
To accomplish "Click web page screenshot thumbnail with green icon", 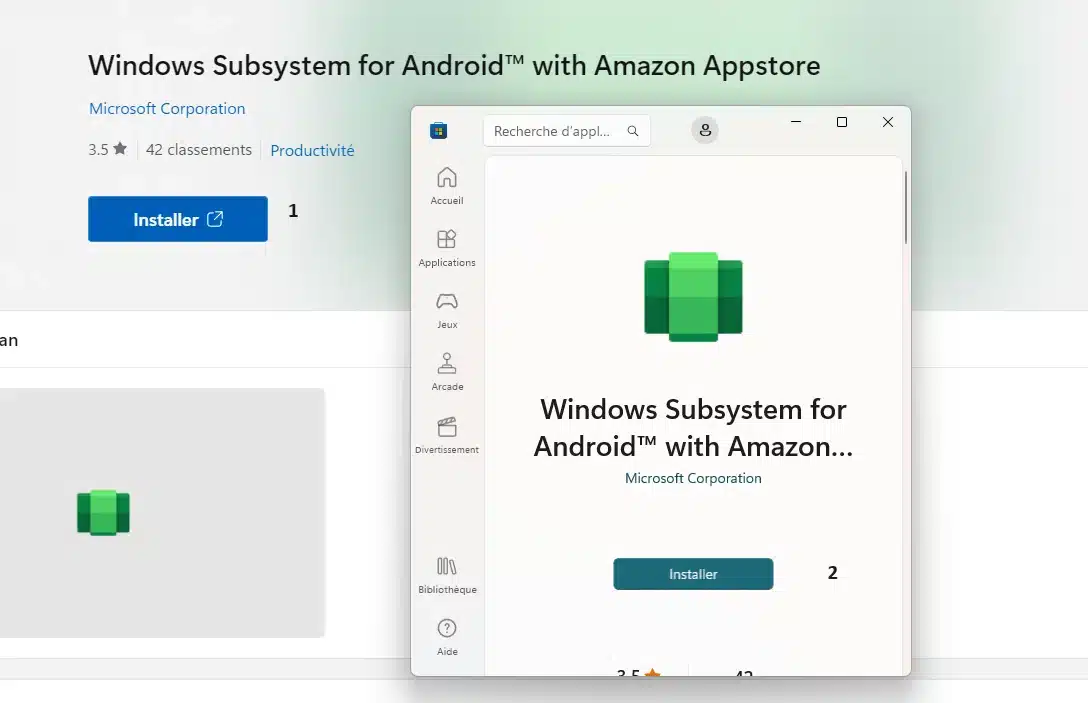I will coord(162,513).
